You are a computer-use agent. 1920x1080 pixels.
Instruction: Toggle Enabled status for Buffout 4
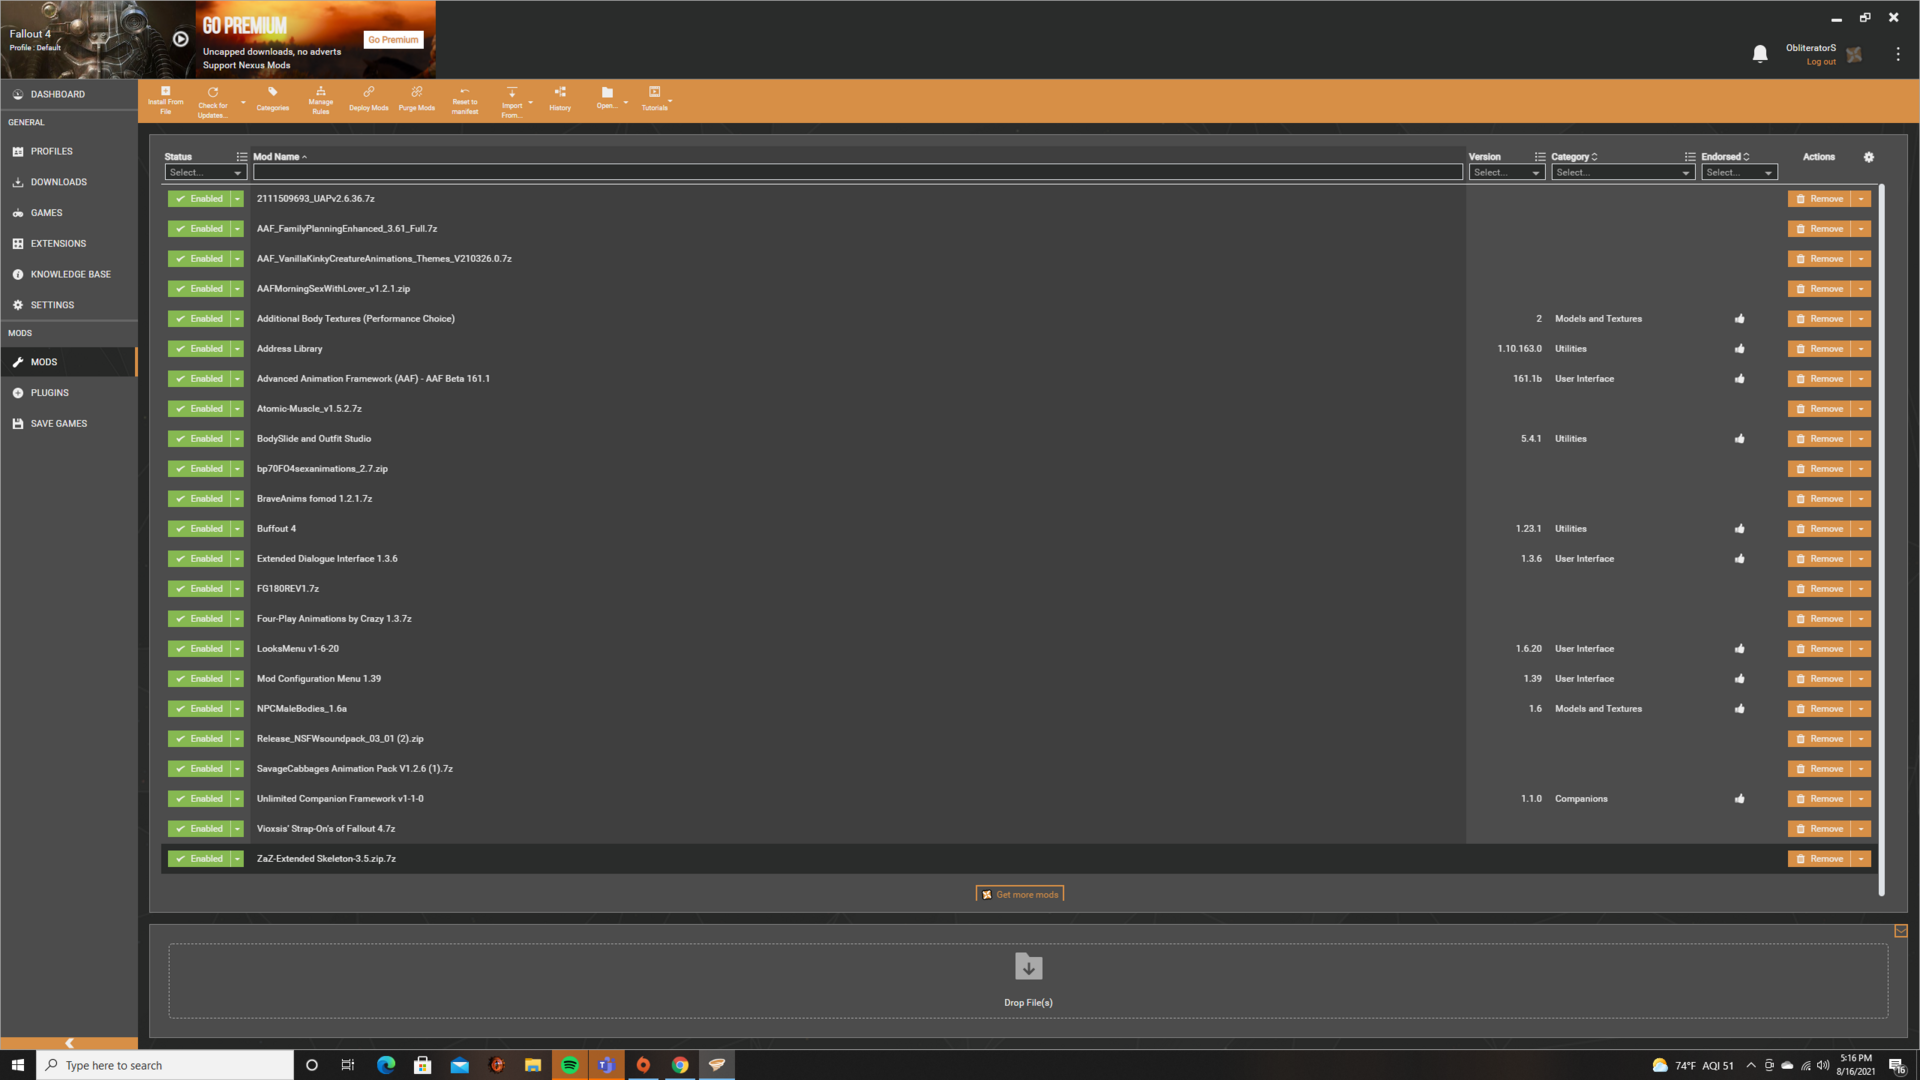[199, 529]
